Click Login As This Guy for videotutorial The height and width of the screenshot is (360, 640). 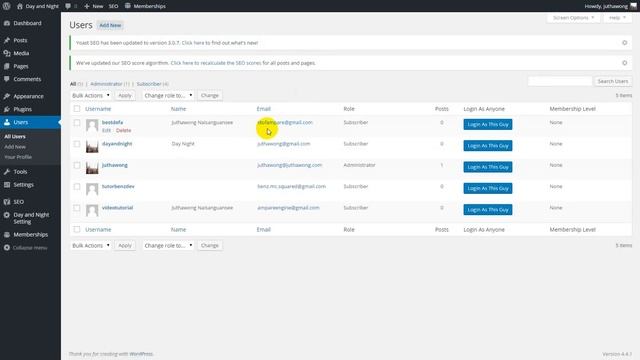coord(488,210)
